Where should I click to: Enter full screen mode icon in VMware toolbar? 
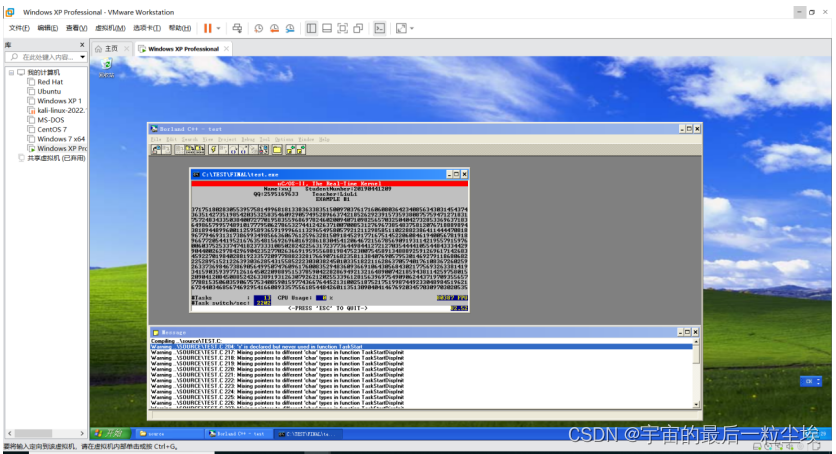(343, 28)
